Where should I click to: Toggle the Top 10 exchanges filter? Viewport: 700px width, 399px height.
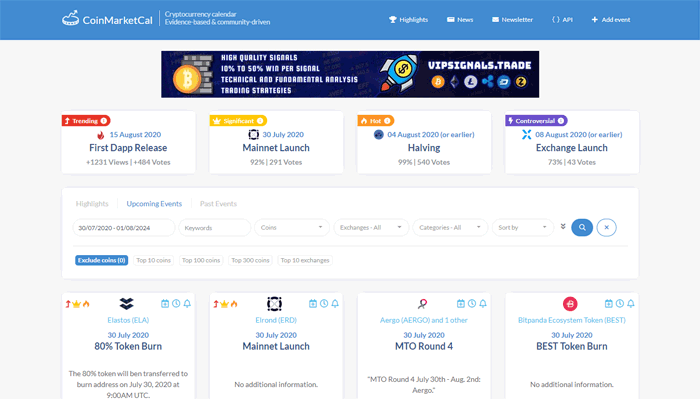305,260
